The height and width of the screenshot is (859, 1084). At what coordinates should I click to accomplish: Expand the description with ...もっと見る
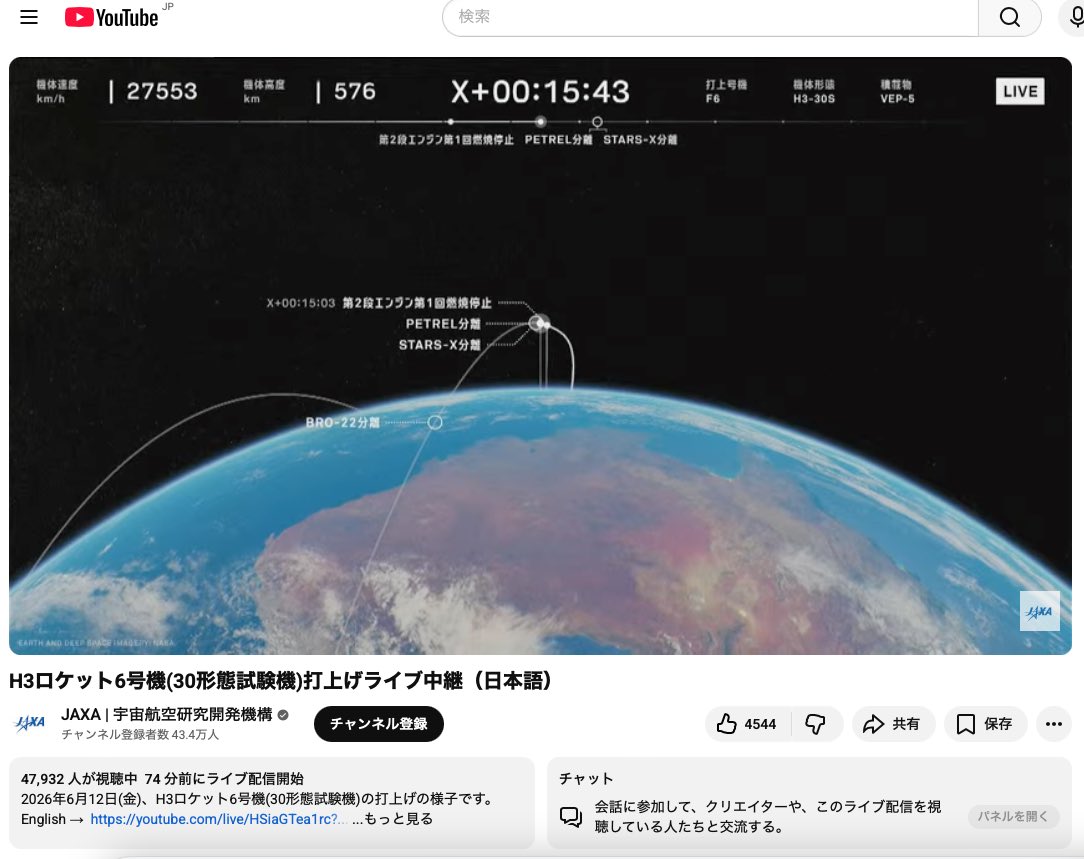tap(392, 819)
